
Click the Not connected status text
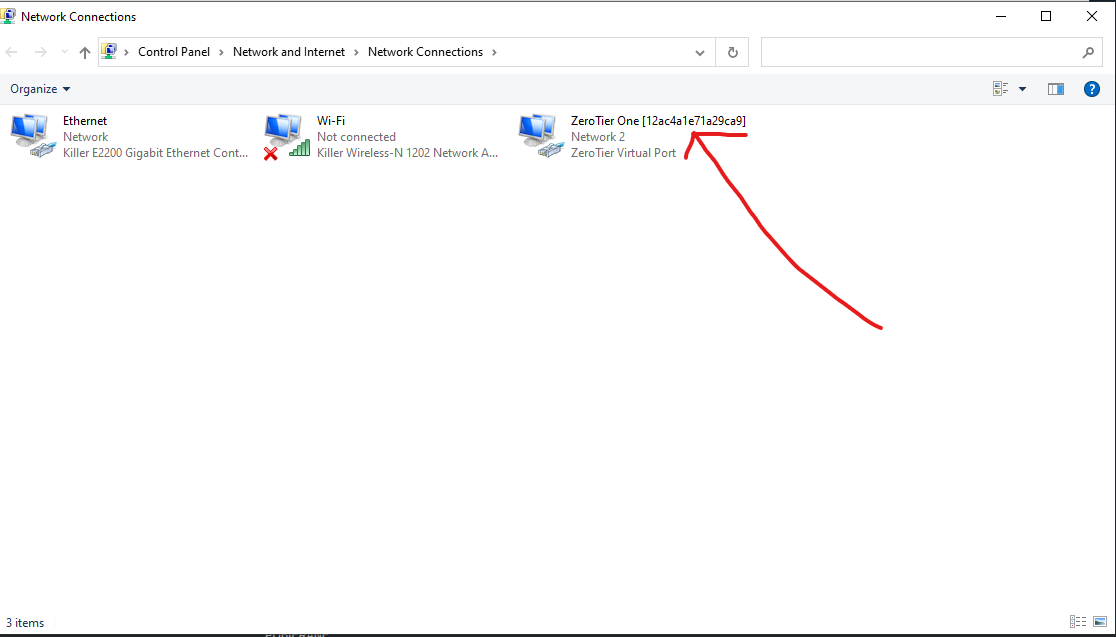pyautogui.click(x=356, y=137)
